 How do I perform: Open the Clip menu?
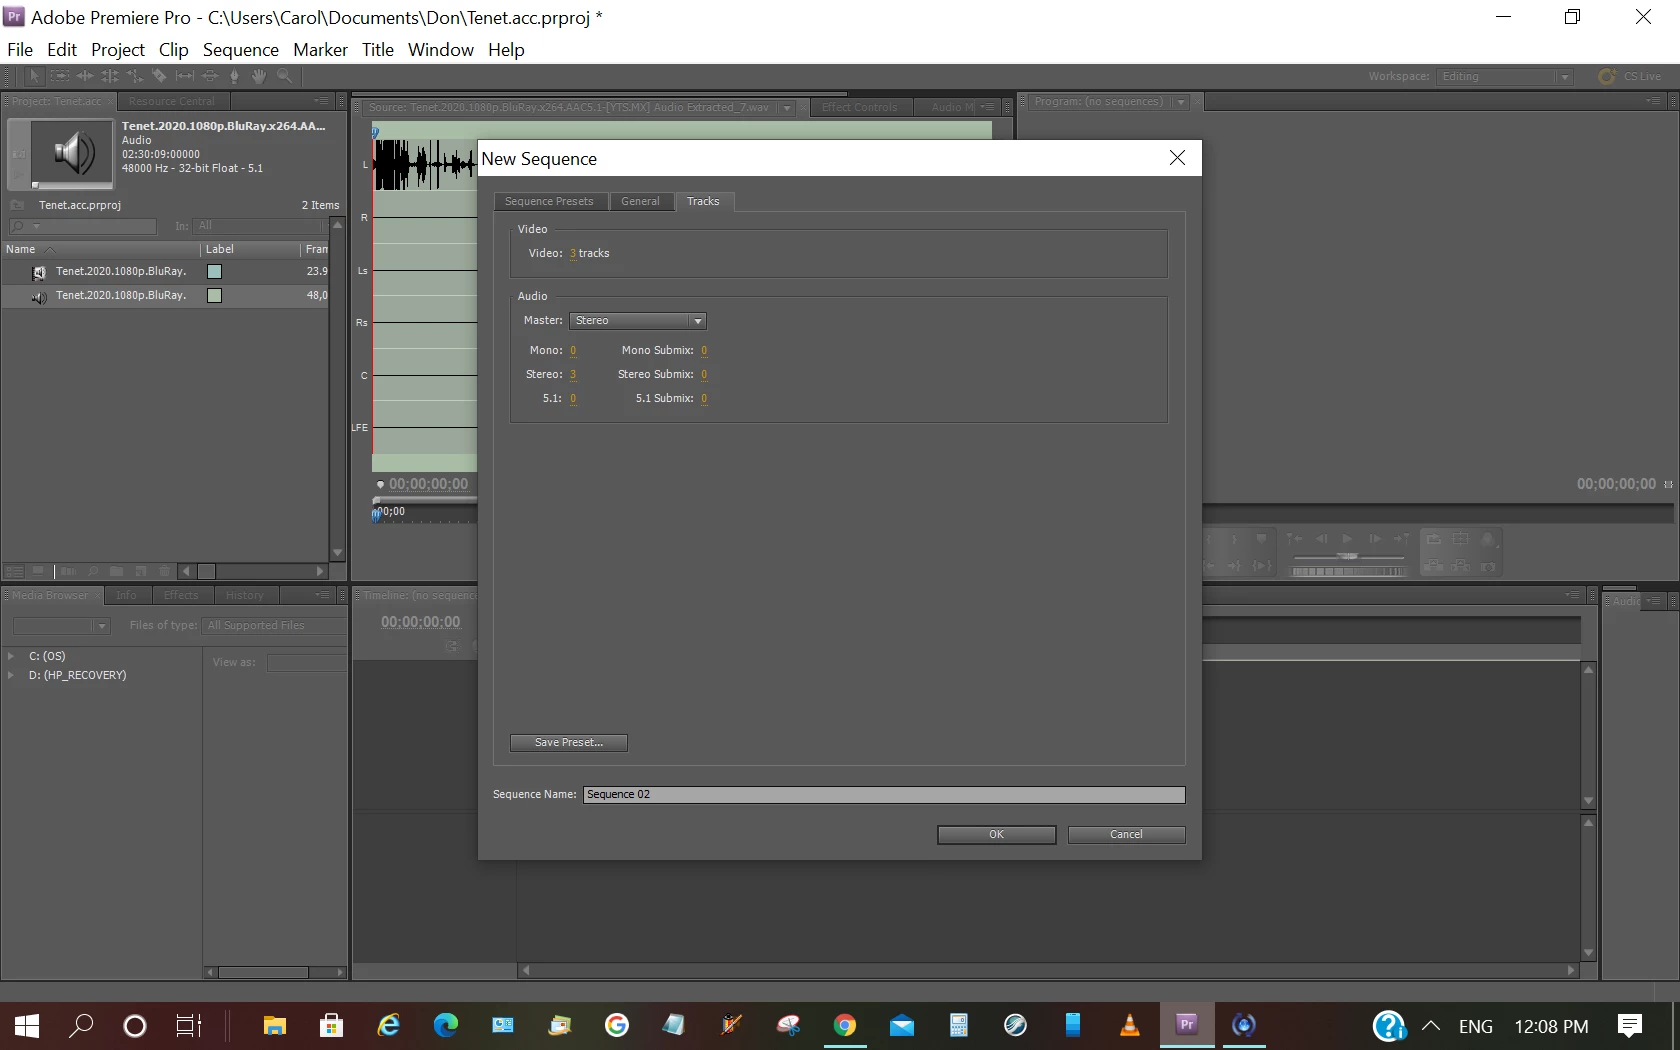[x=173, y=50]
